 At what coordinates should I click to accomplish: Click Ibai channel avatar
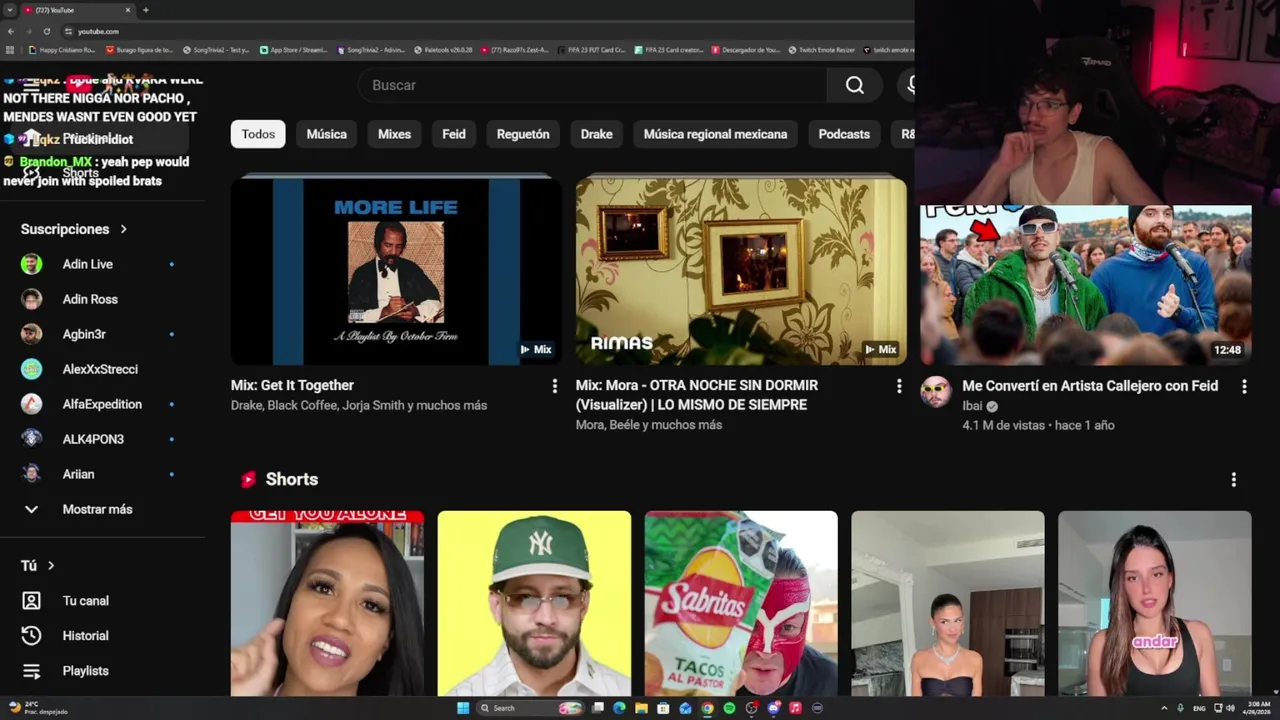(936, 392)
